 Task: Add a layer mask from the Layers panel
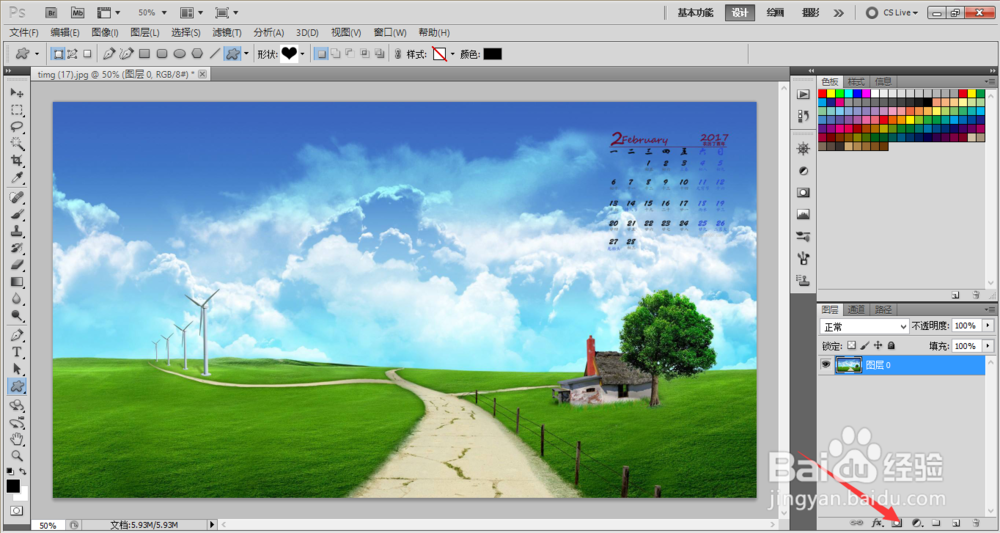[897, 523]
